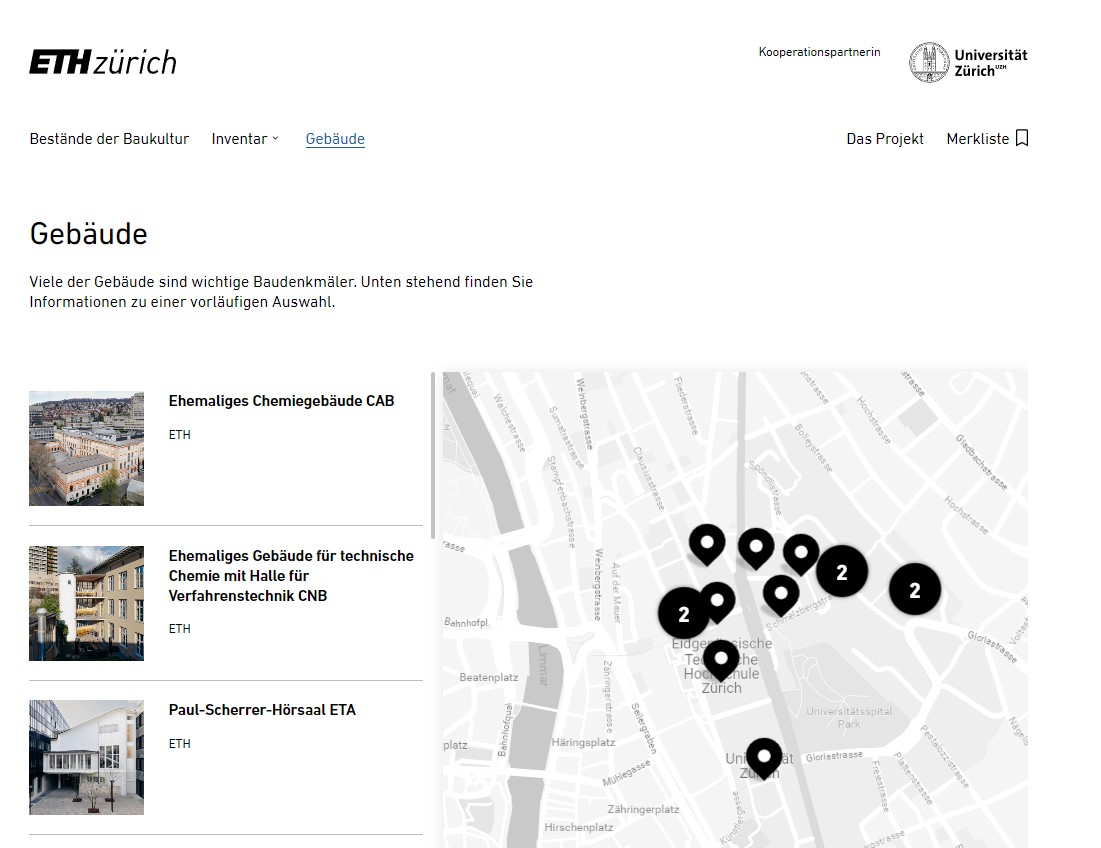
Task: Click the map pin just above Schmelzbergstrasse label
Action: (x=781, y=593)
